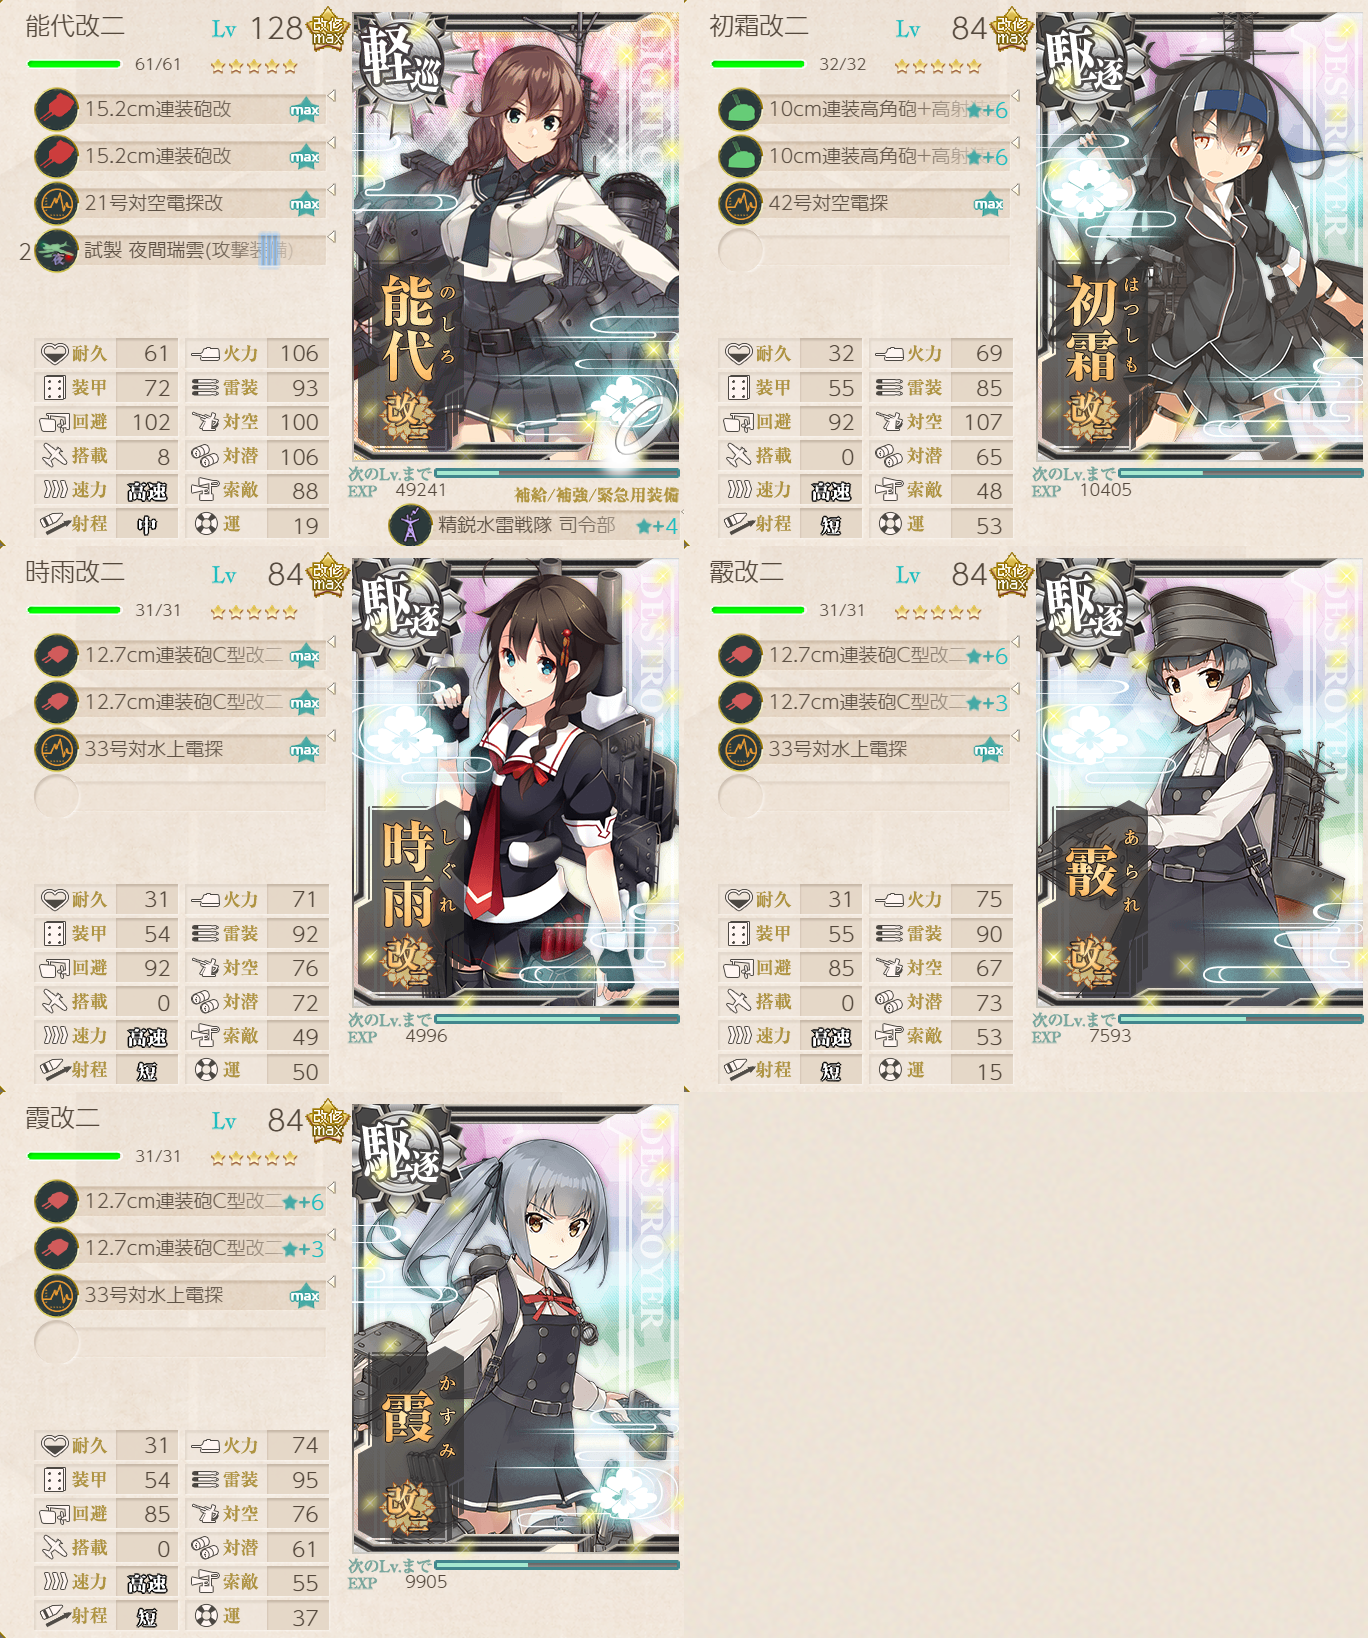Select 21号対空電探改 radar icon
Image resolution: width=1368 pixels, height=1638 pixels.
(56, 203)
